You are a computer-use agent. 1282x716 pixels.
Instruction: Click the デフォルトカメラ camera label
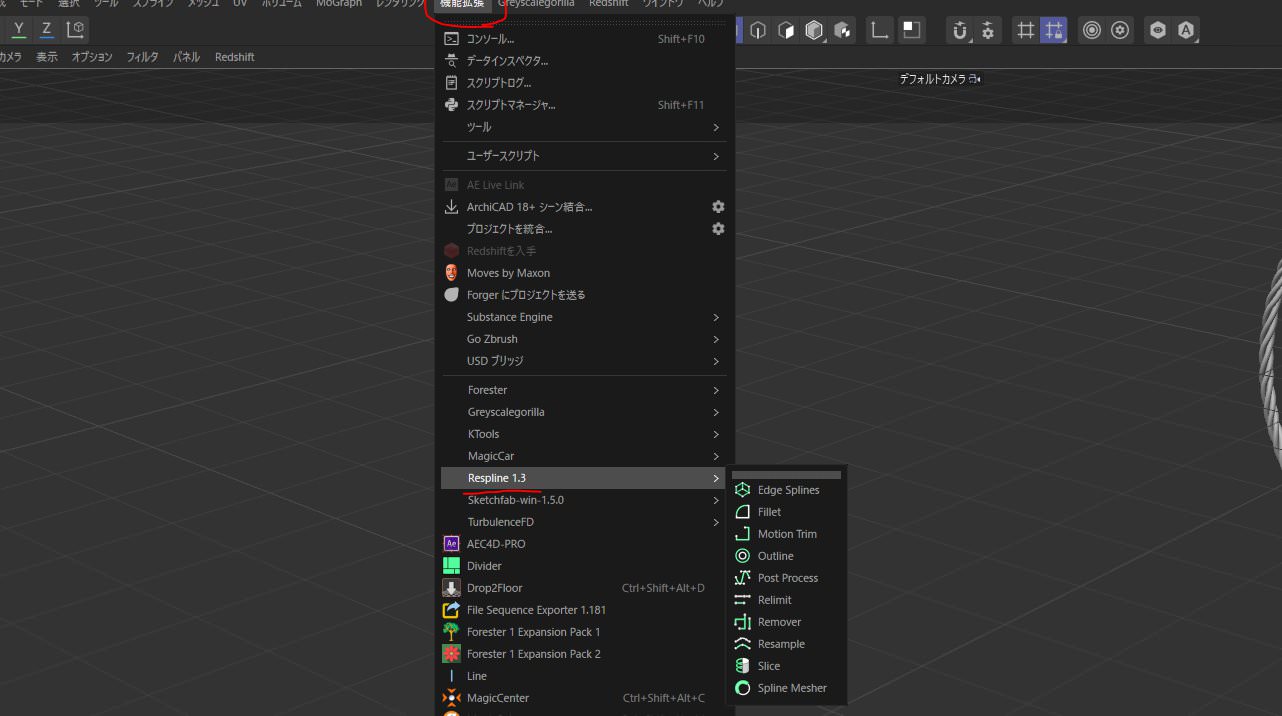[932, 79]
